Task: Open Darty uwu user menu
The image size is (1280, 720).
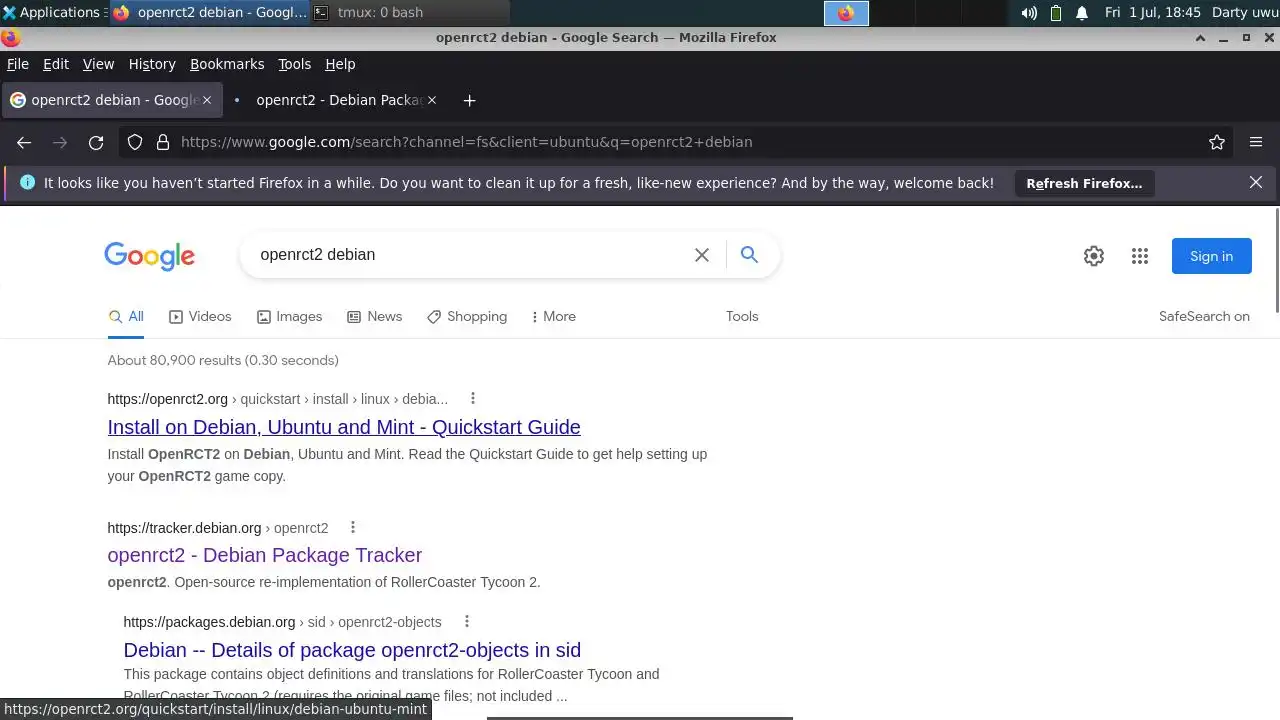Action: coord(1244,12)
